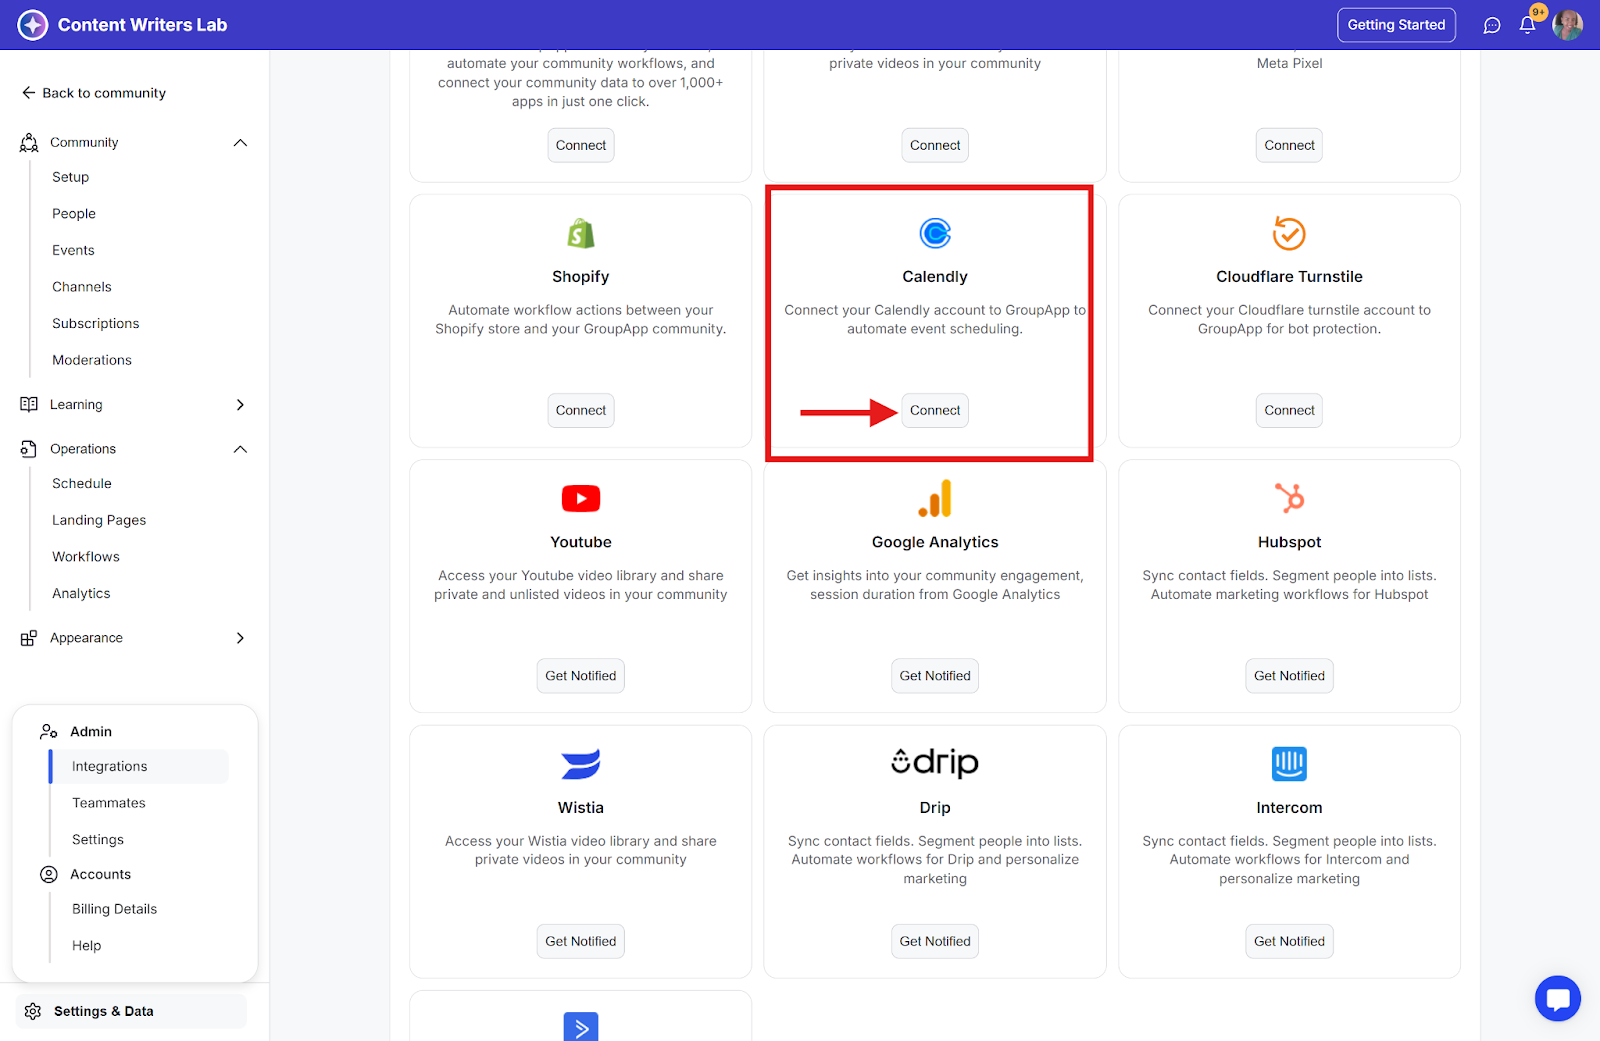Click the Cloudflare Turnstile logo icon
The width and height of the screenshot is (1600, 1041).
(x=1289, y=234)
